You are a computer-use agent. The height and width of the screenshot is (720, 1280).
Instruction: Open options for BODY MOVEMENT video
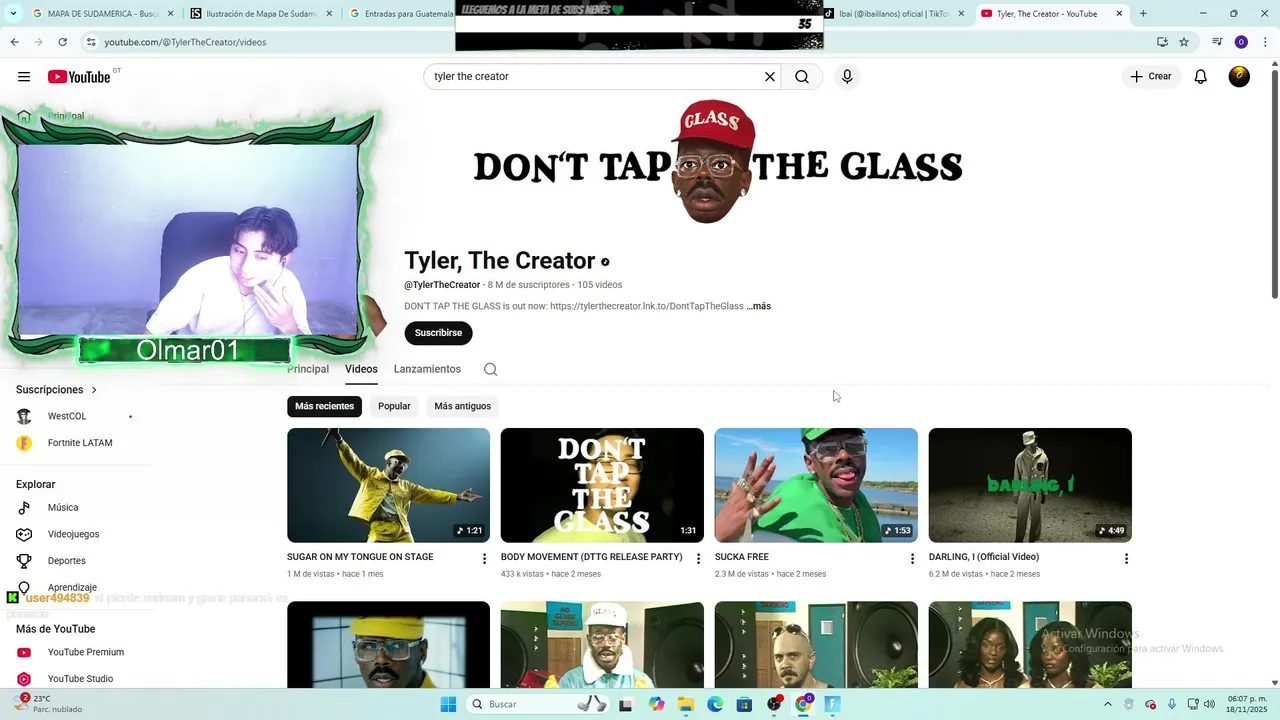(x=698, y=559)
